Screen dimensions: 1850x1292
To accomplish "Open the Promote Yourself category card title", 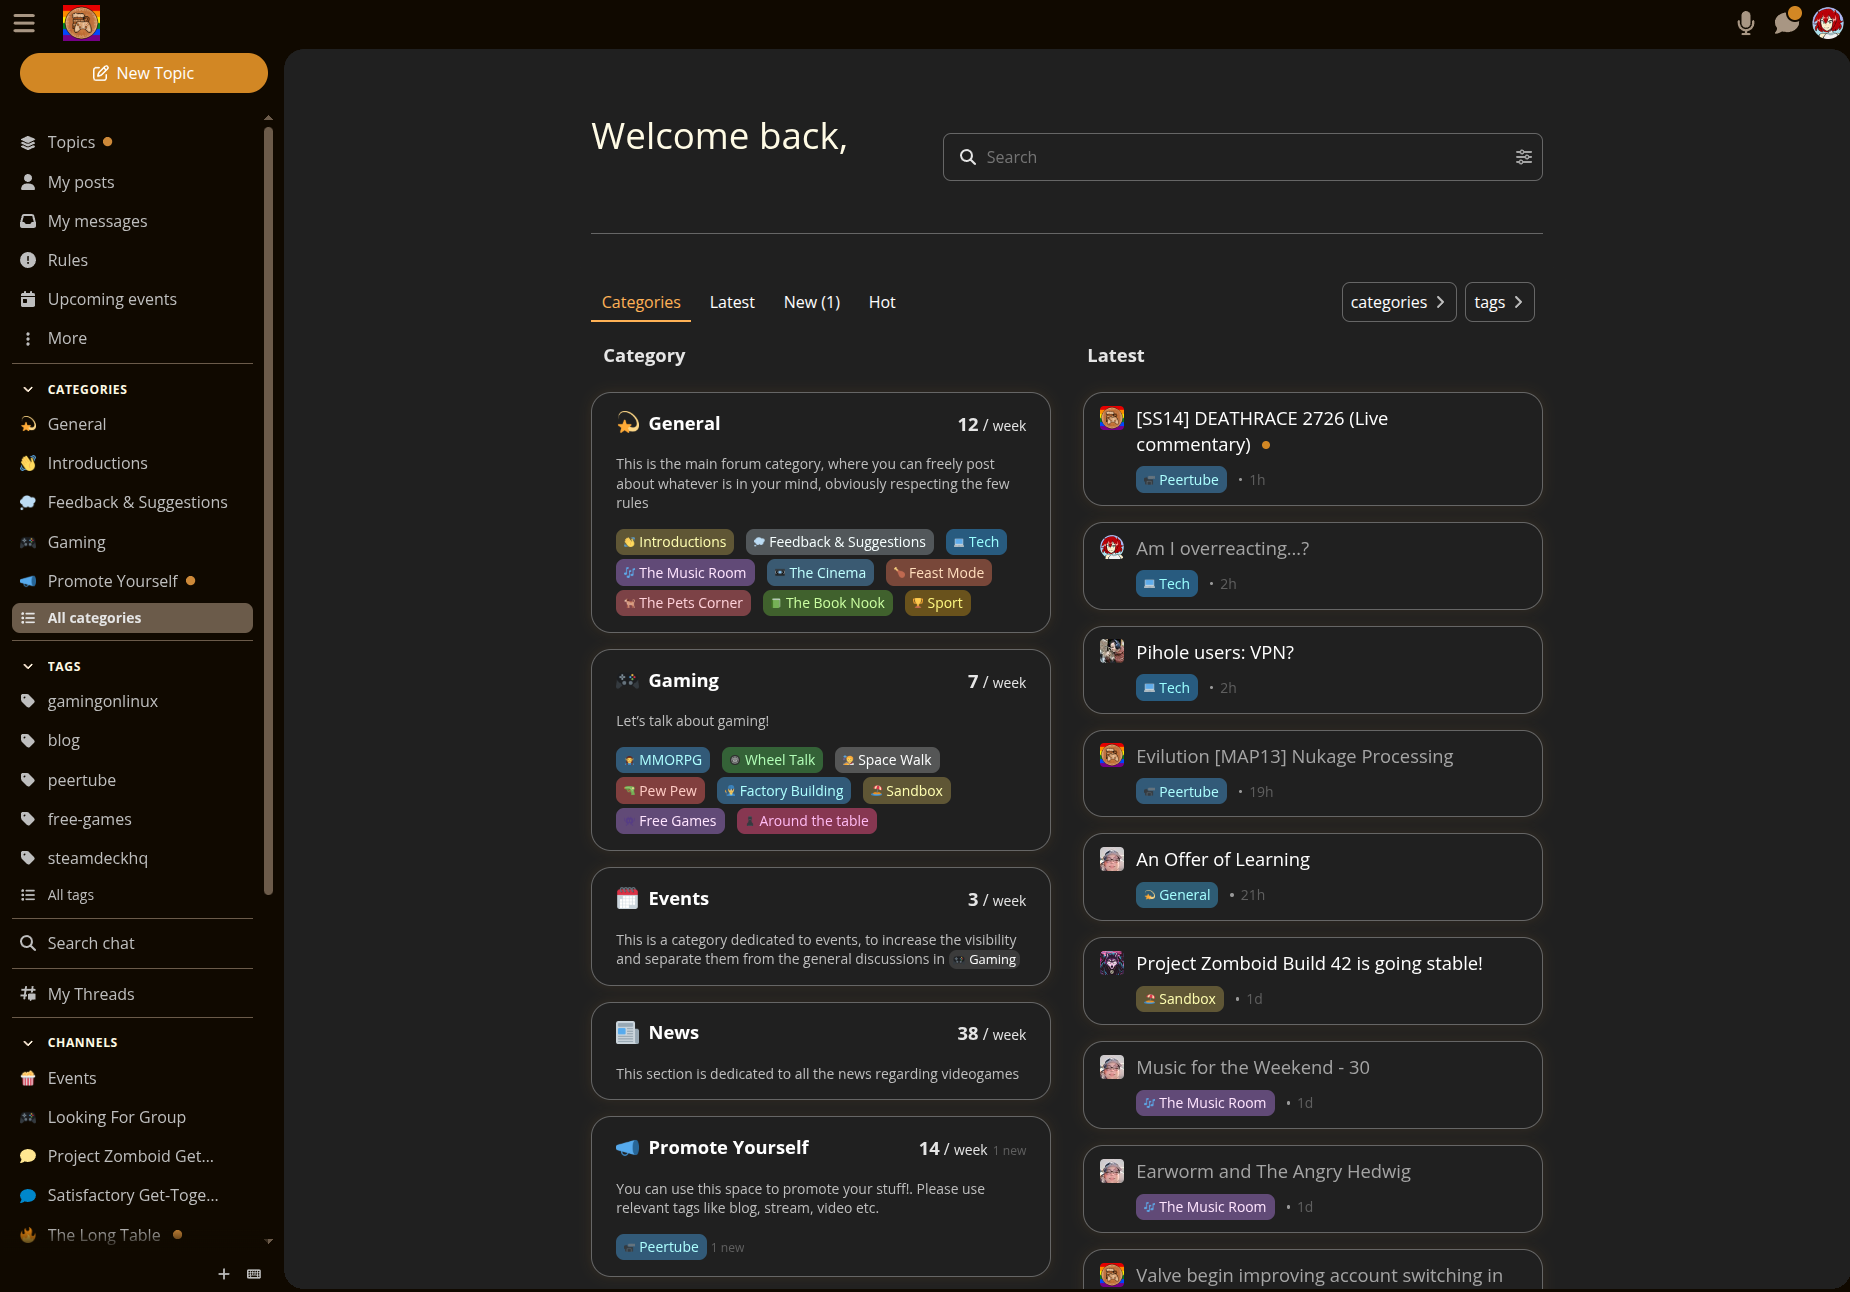I will point(729,1147).
